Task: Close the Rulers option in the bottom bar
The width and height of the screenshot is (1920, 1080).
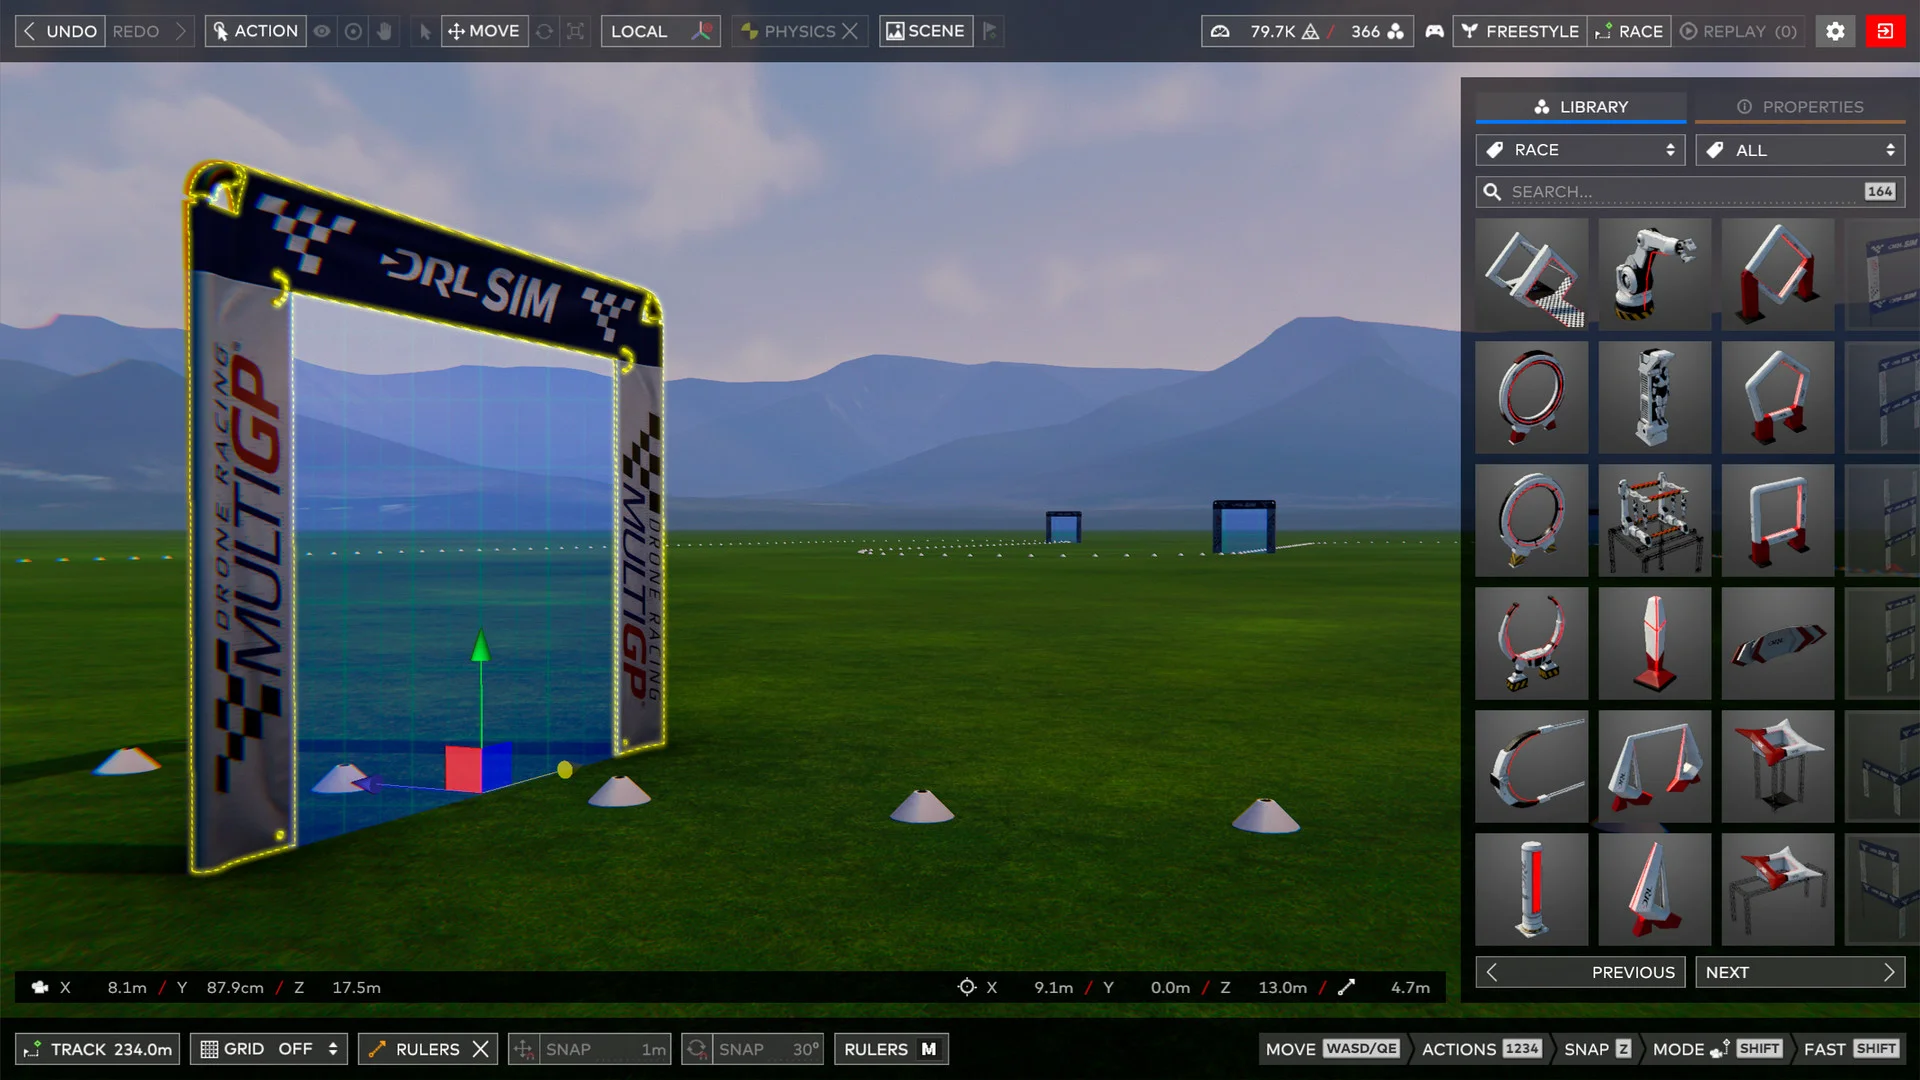Action: pyautogui.click(x=478, y=1049)
